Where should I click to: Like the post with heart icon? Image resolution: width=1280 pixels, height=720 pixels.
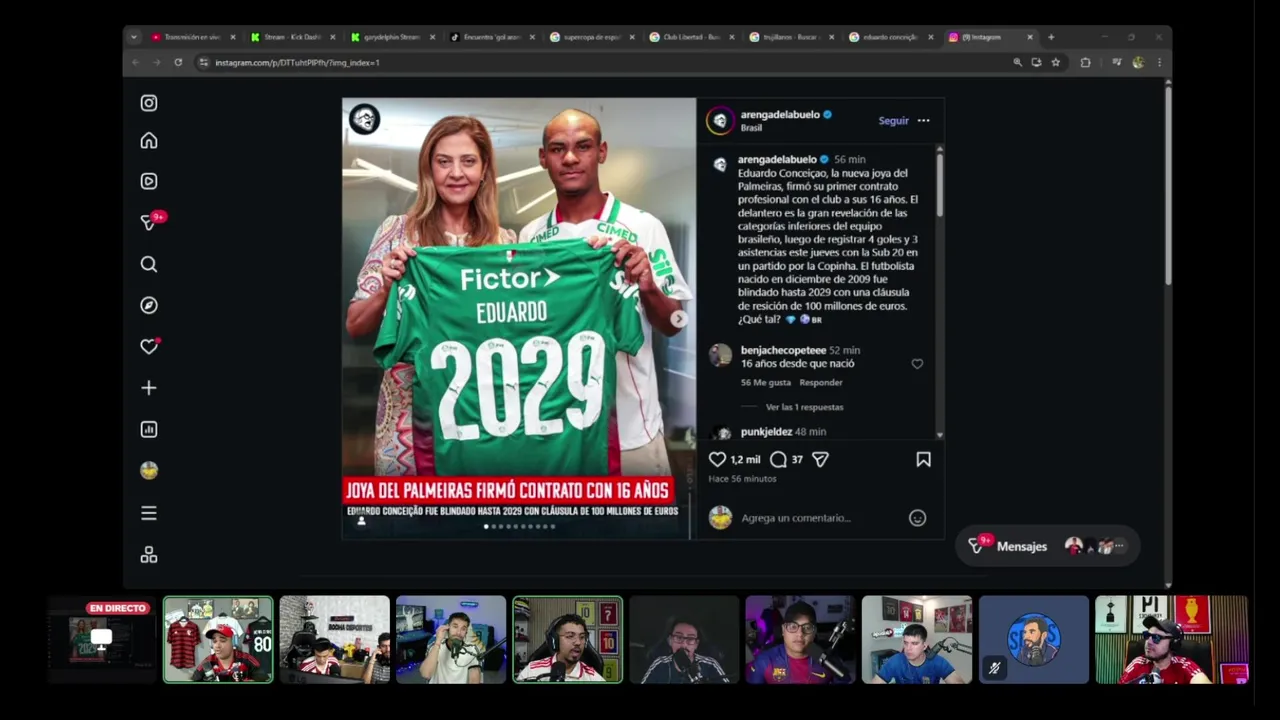(x=717, y=459)
